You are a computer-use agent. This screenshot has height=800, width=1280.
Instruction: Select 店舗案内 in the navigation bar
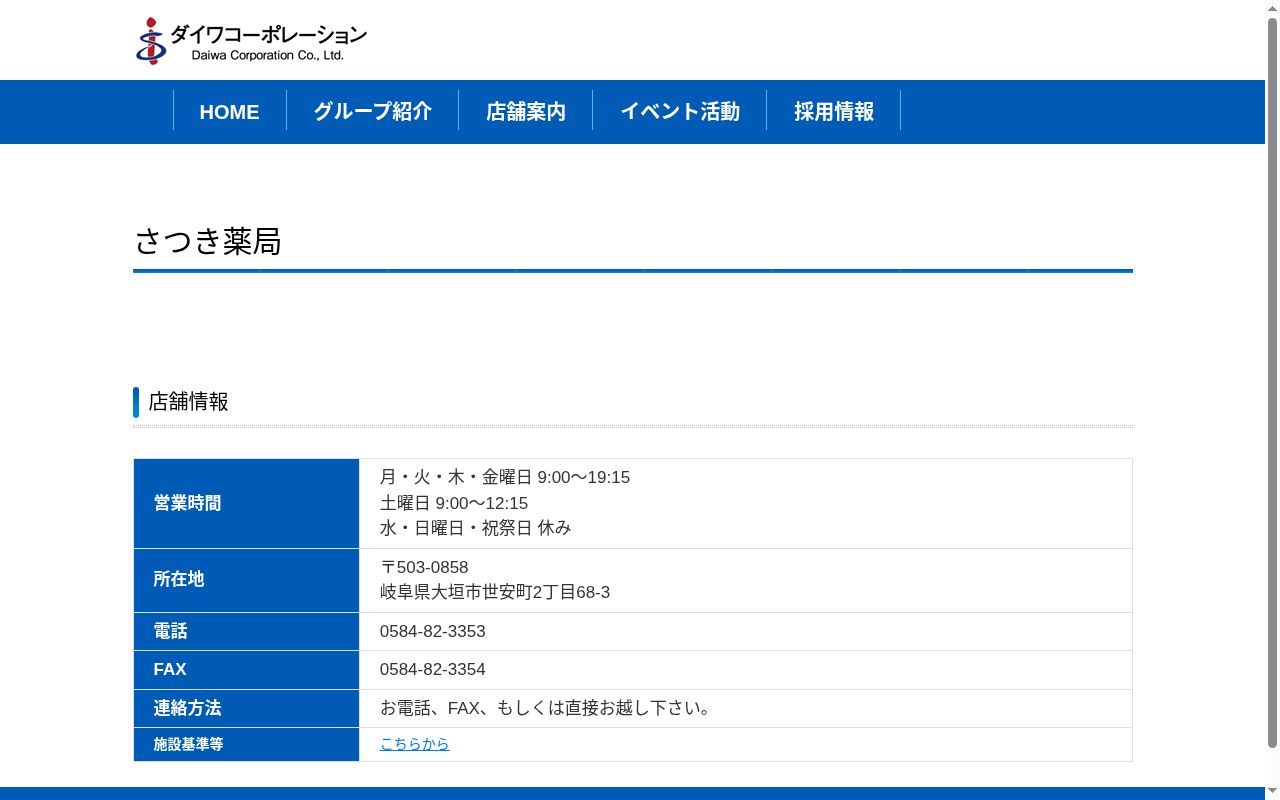point(526,111)
